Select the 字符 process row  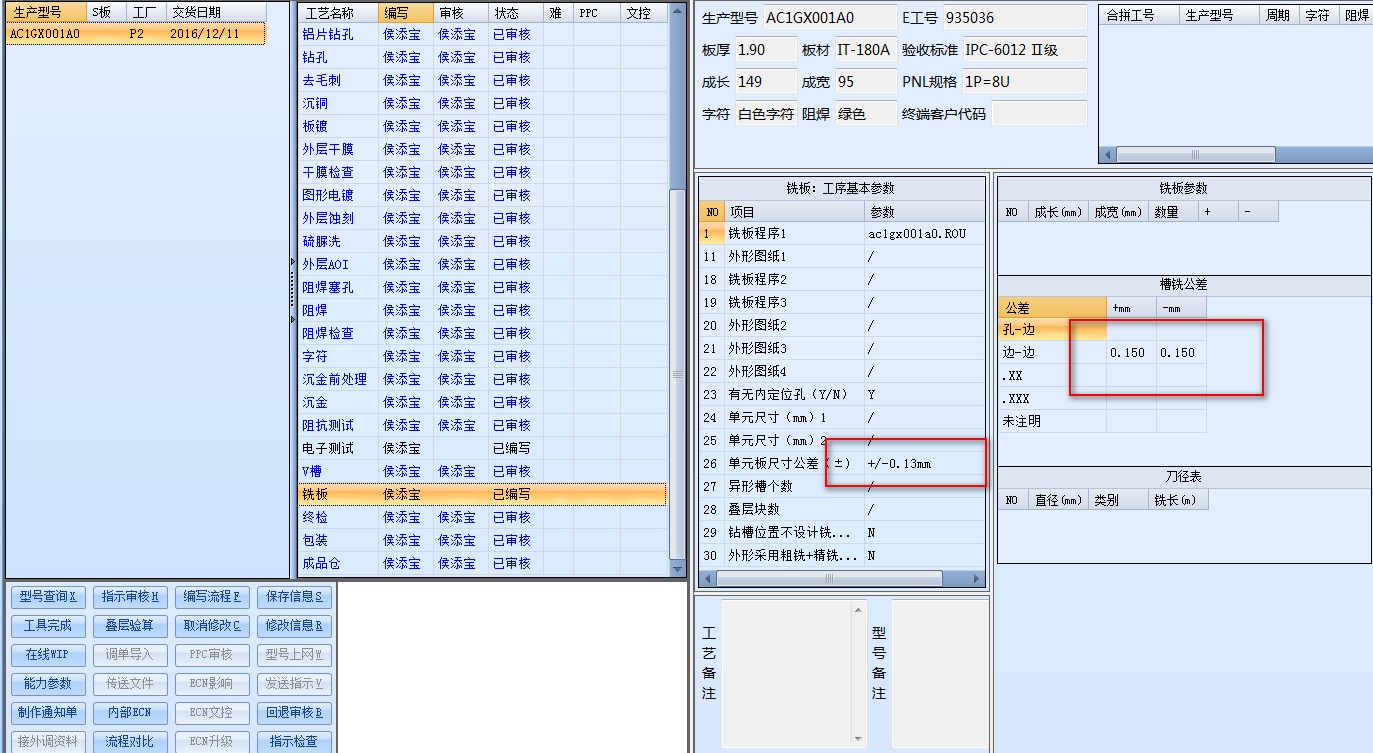482,356
